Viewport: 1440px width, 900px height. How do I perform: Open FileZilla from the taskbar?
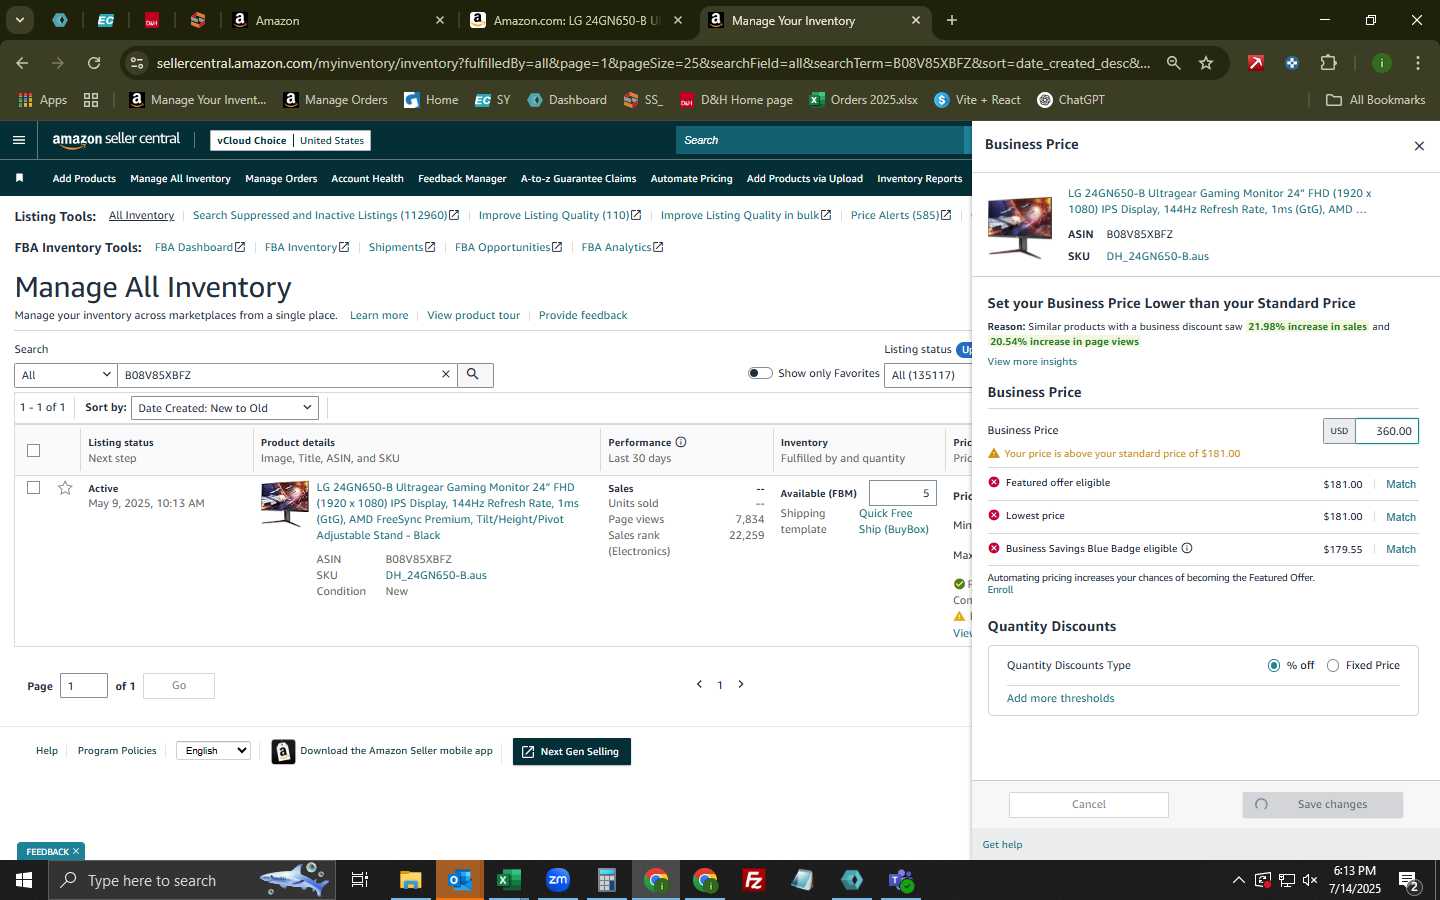tap(754, 880)
